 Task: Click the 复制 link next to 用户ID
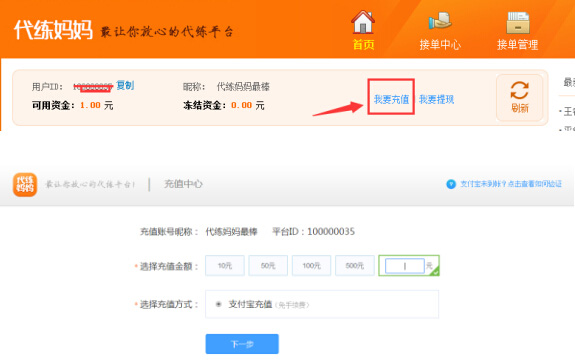point(125,85)
